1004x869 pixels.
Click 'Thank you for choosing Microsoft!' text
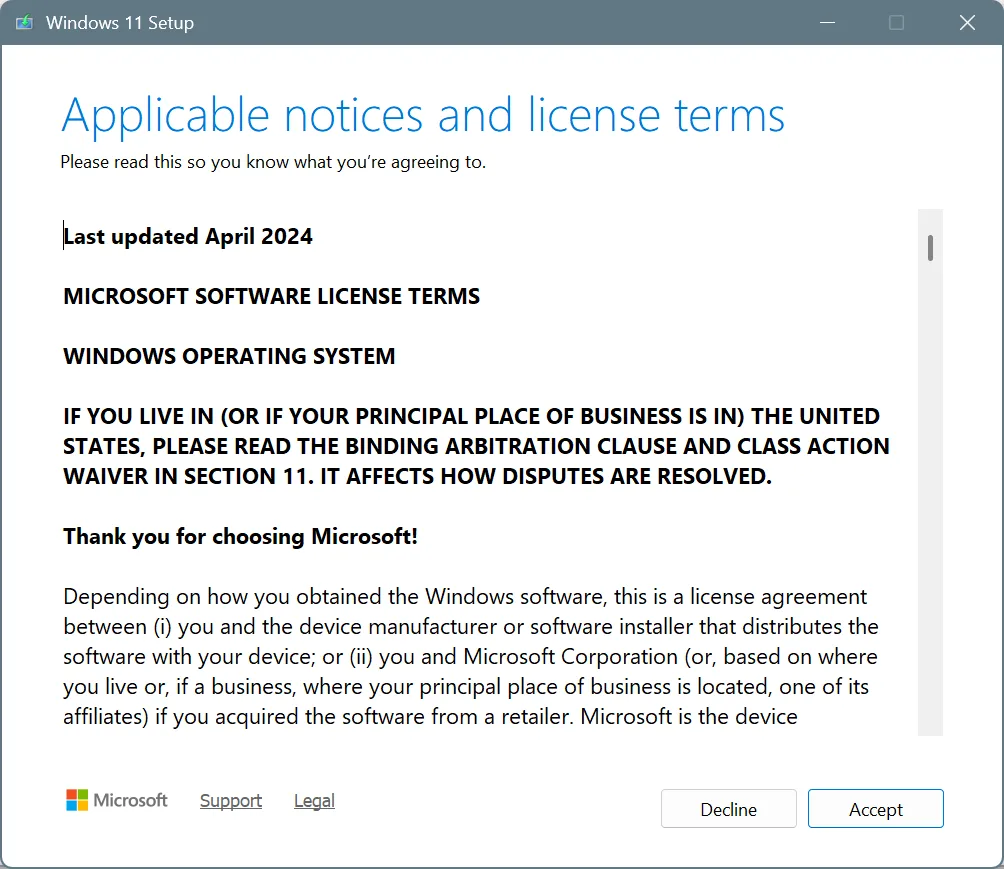240,536
